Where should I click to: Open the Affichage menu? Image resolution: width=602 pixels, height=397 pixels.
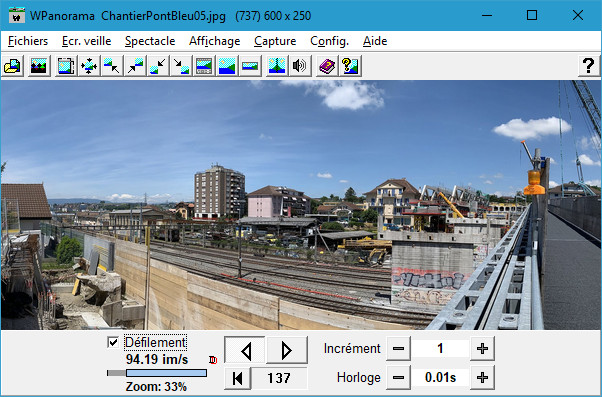(215, 41)
